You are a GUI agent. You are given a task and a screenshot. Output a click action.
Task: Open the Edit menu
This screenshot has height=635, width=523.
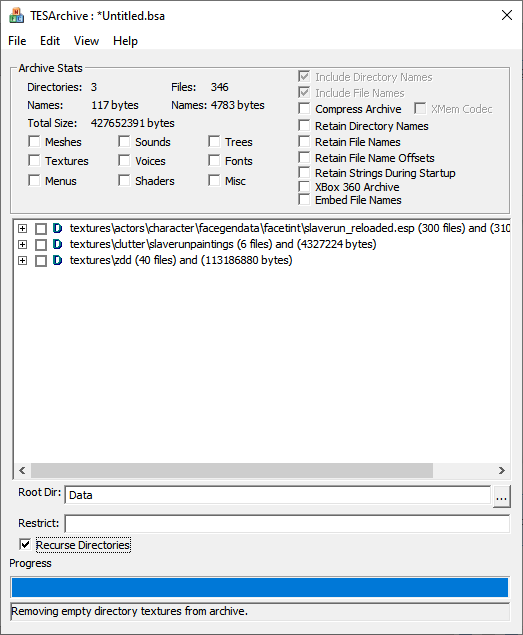[50, 41]
